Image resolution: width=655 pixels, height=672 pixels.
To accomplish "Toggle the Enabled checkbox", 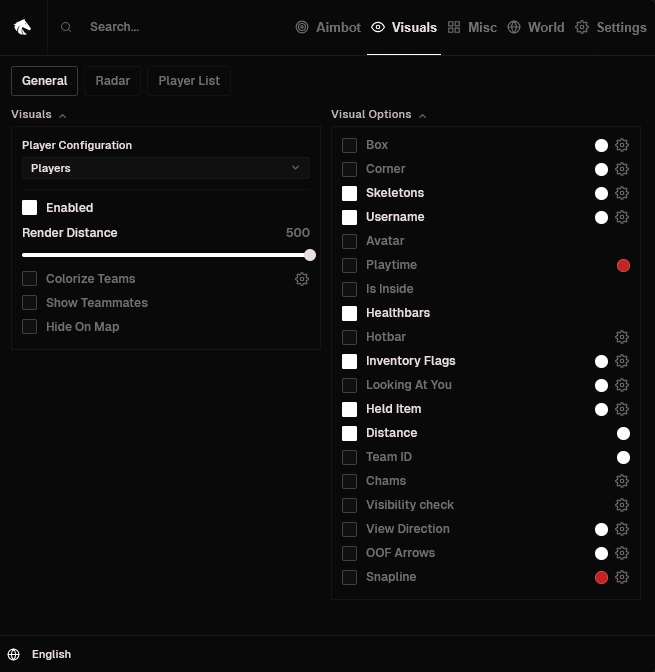I will [x=30, y=208].
